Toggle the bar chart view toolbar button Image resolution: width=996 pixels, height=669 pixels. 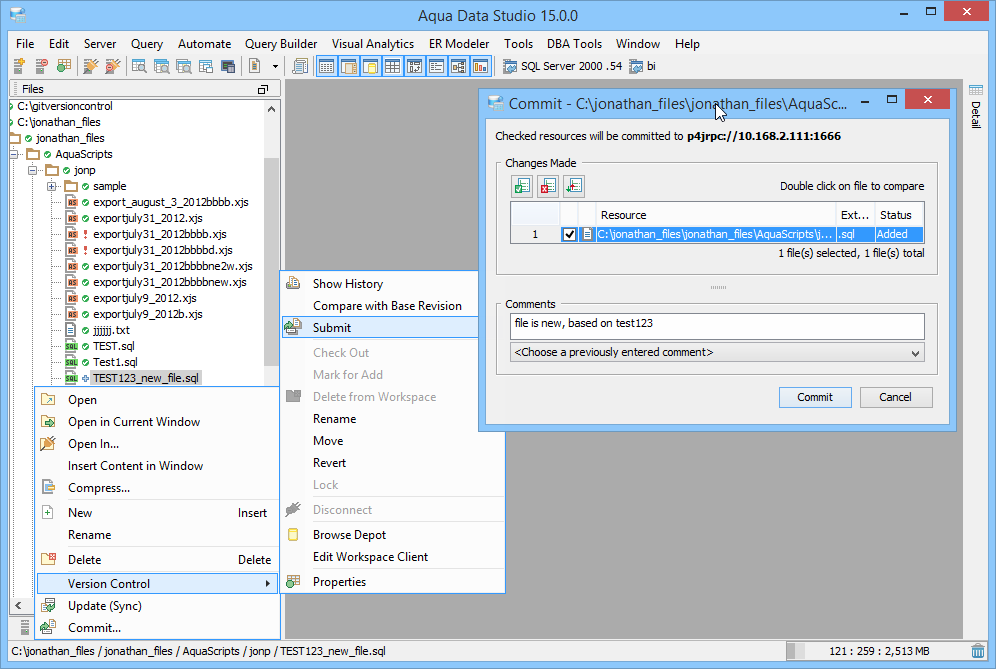click(480, 66)
